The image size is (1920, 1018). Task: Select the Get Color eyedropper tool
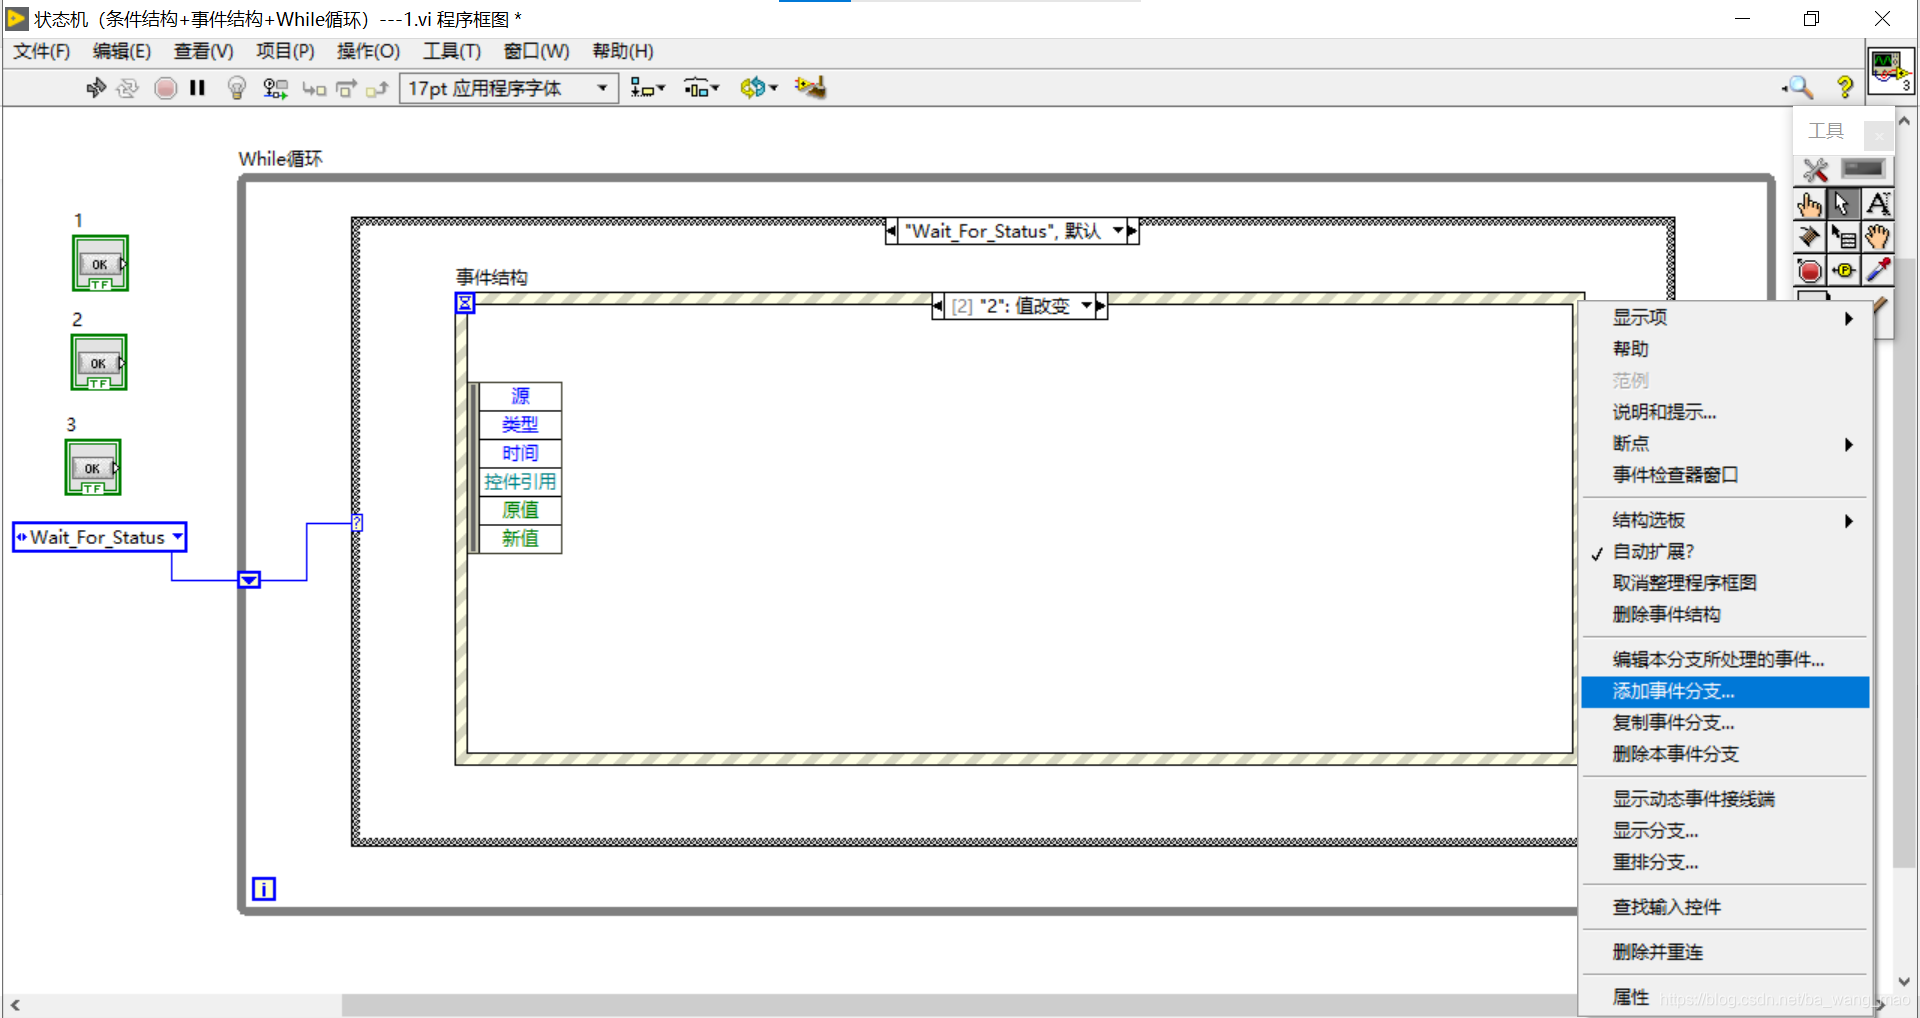point(1877,271)
